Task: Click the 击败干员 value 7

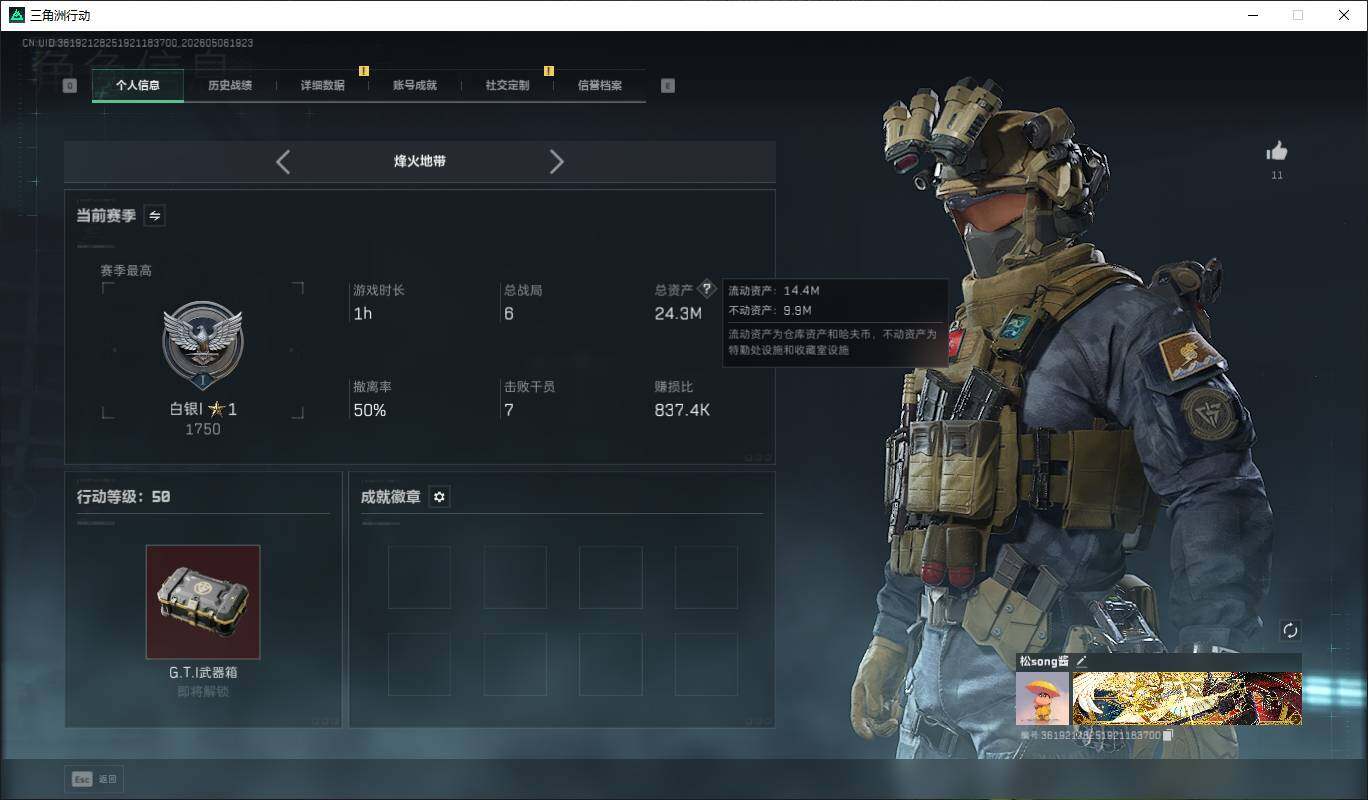Action: point(509,411)
